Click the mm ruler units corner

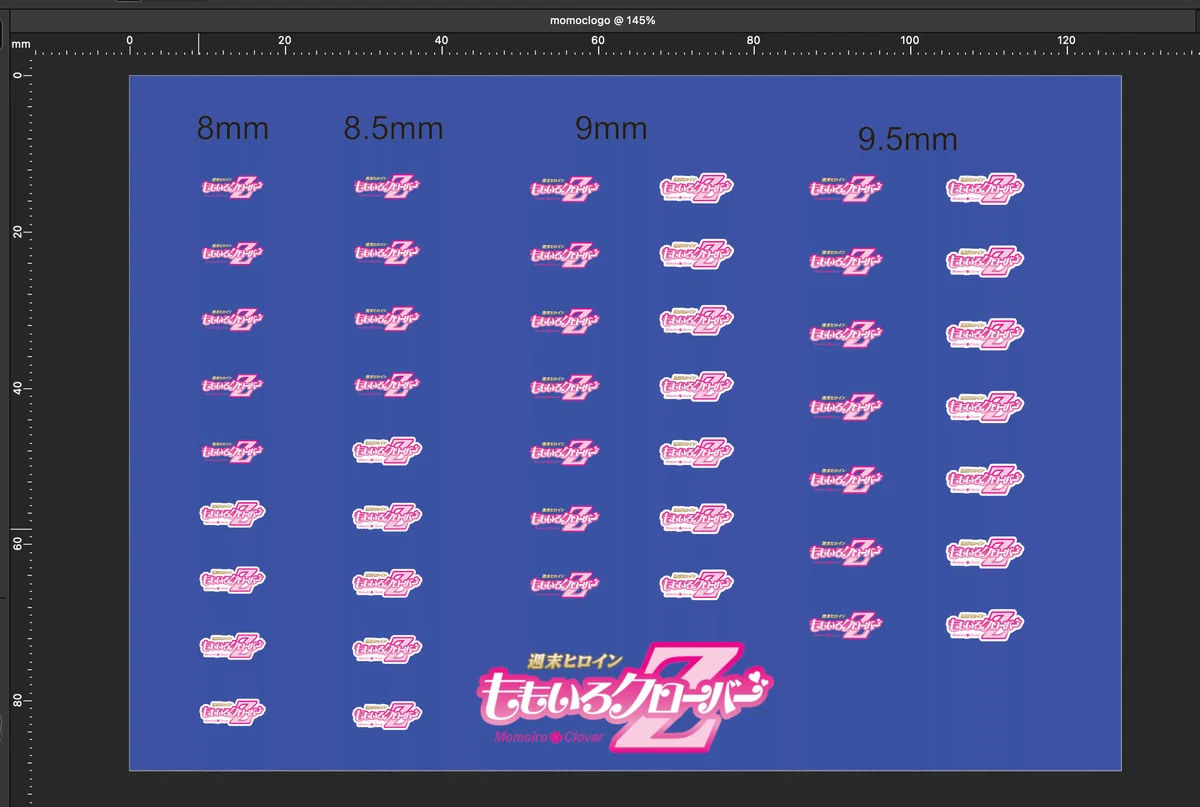tap(21, 44)
